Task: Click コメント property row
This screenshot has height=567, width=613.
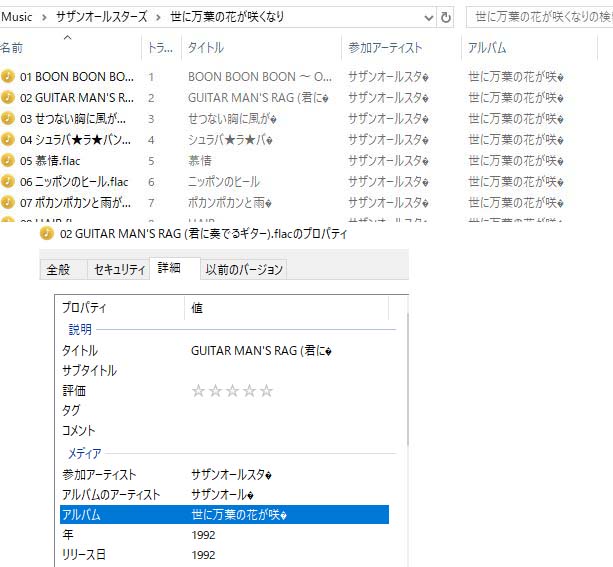Action: click(224, 431)
